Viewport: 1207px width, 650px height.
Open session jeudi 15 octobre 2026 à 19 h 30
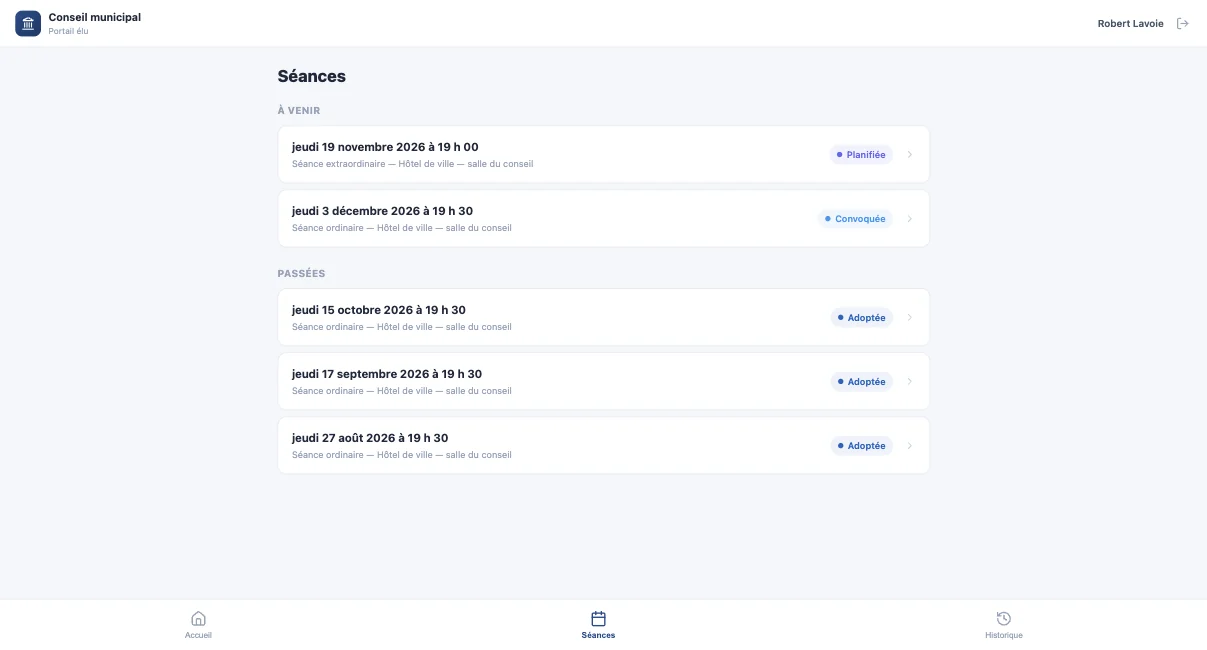coord(603,317)
